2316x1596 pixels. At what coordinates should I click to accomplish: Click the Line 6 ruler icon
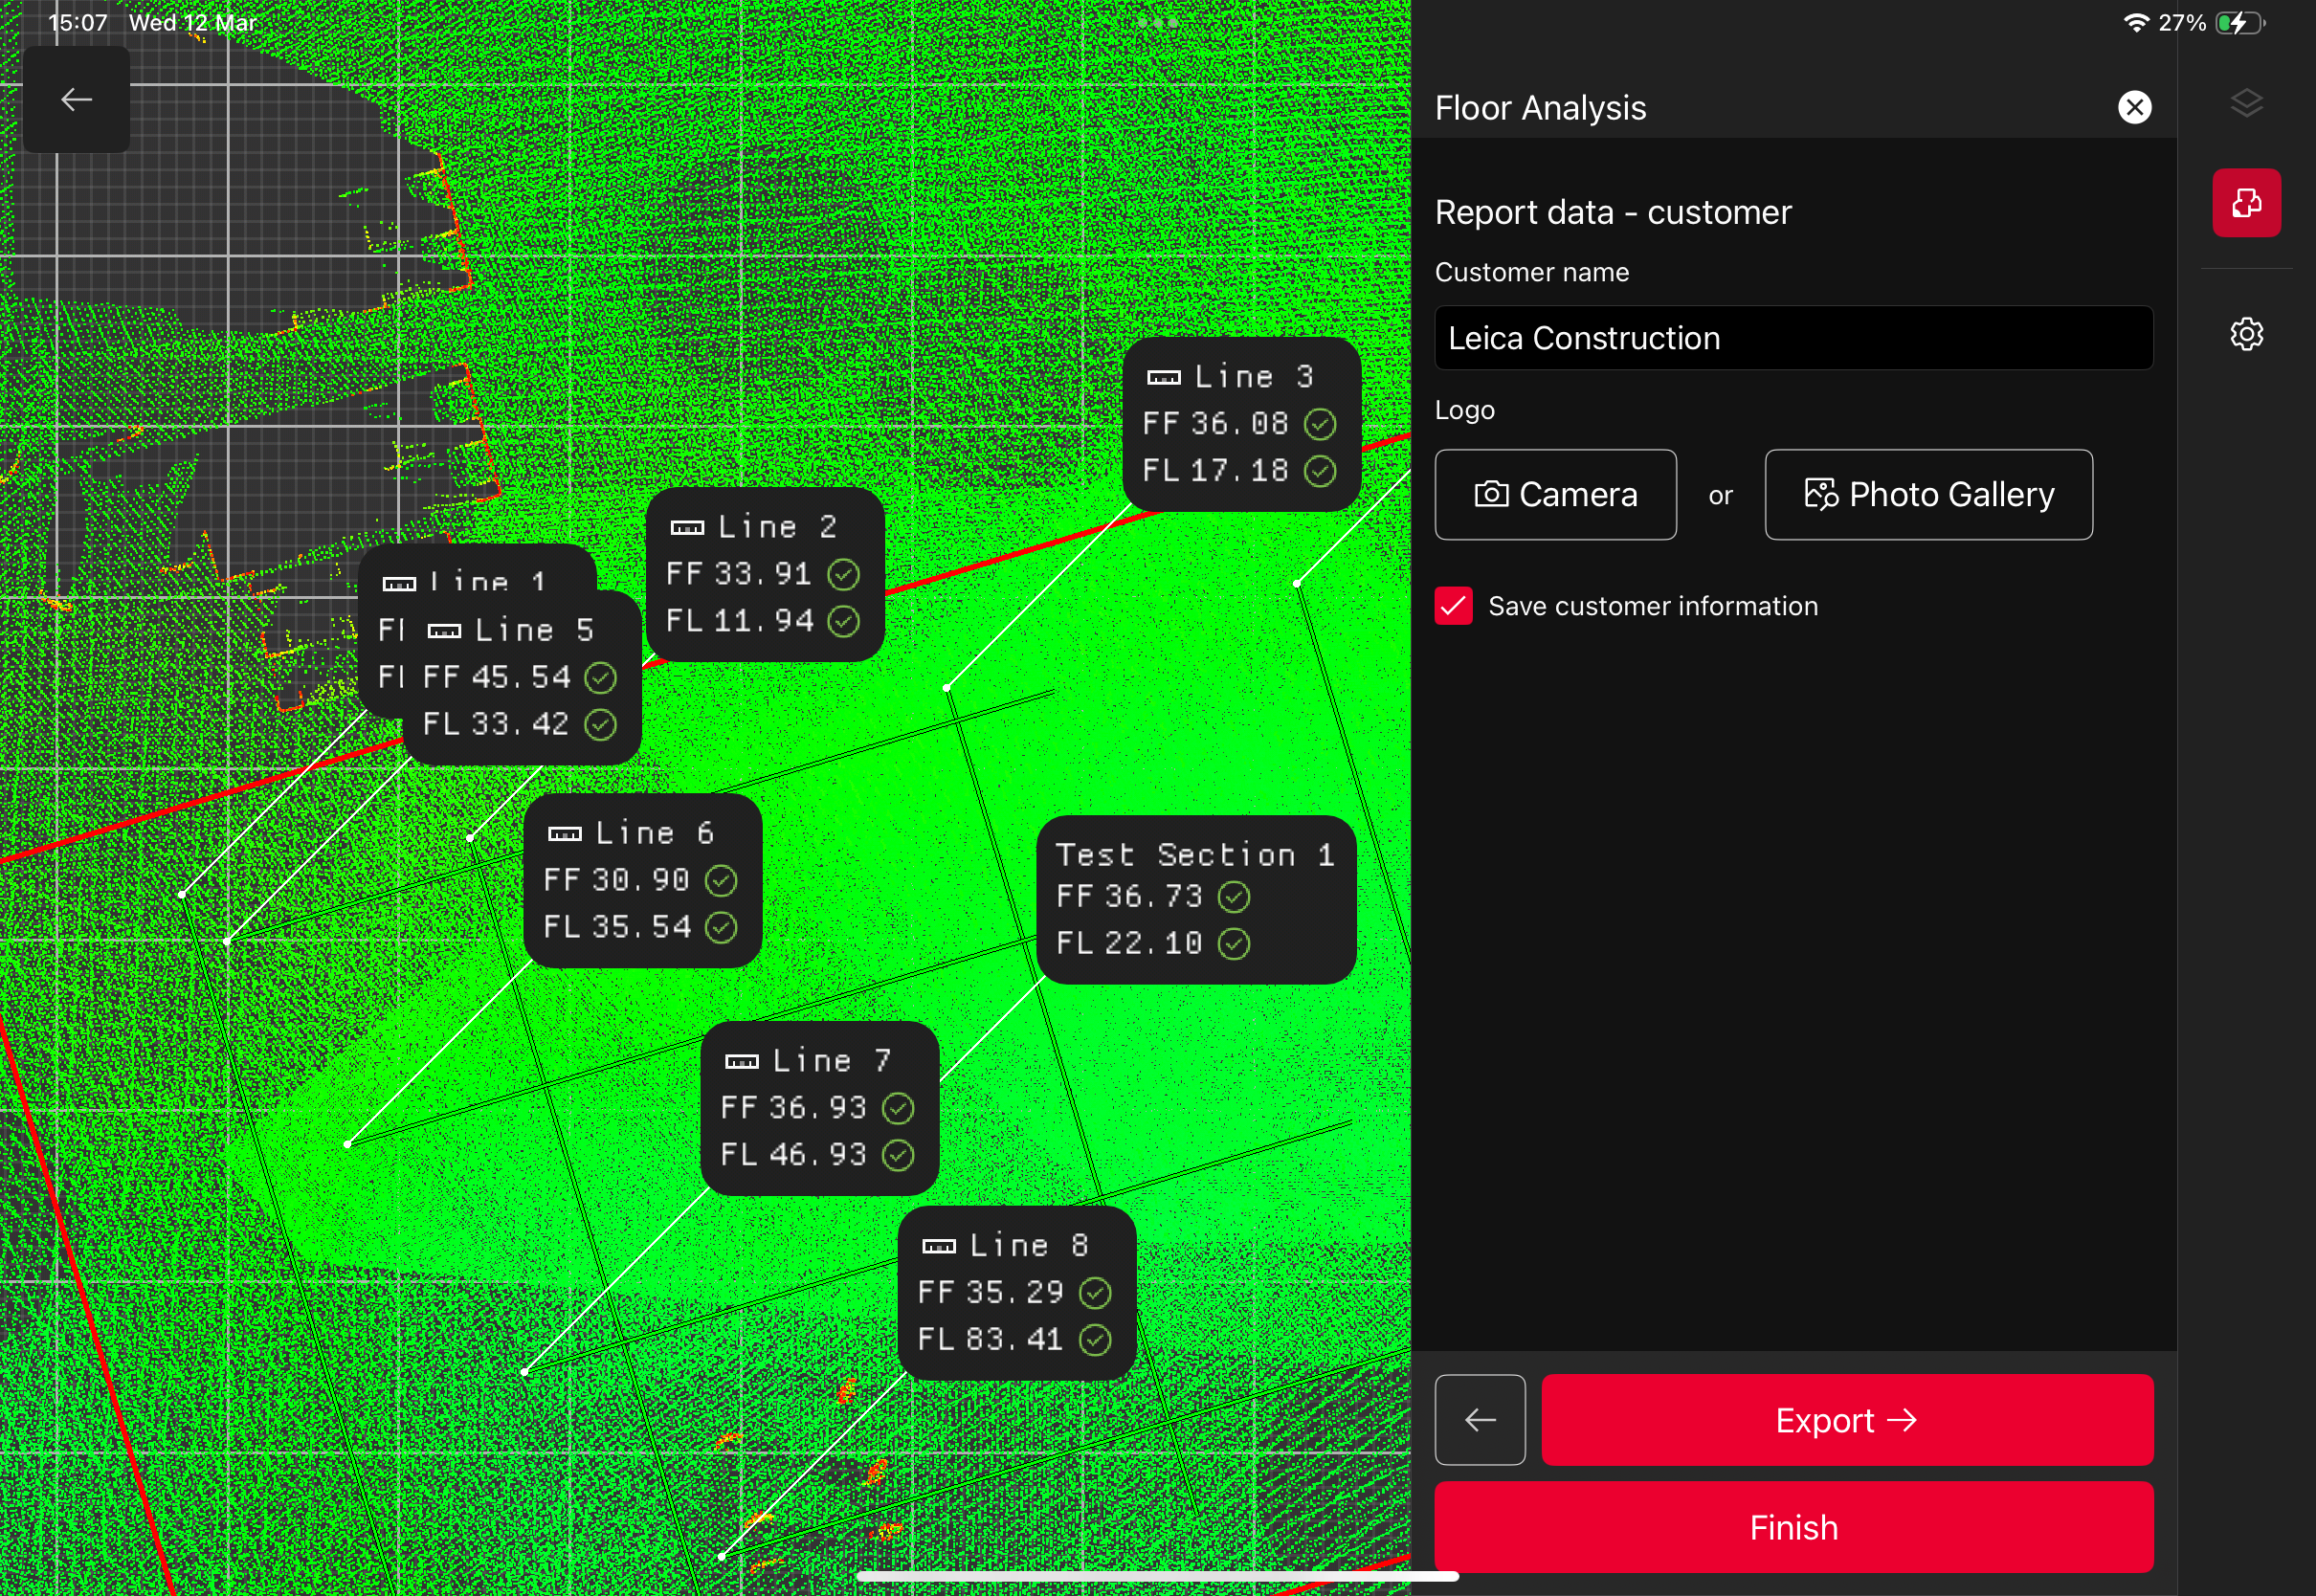point(564,834)
